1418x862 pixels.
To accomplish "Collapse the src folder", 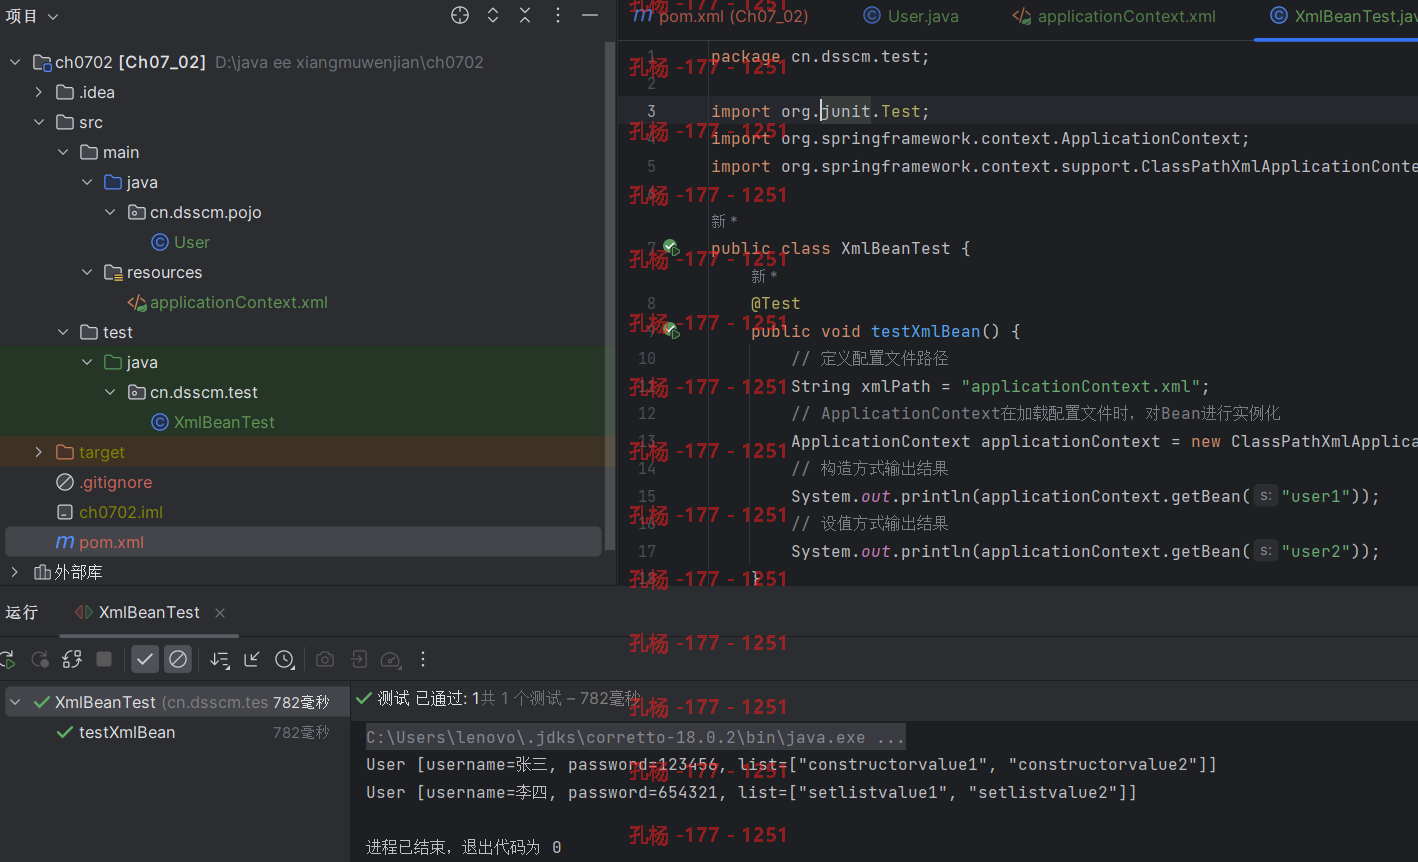I will [x=39, y=122].
